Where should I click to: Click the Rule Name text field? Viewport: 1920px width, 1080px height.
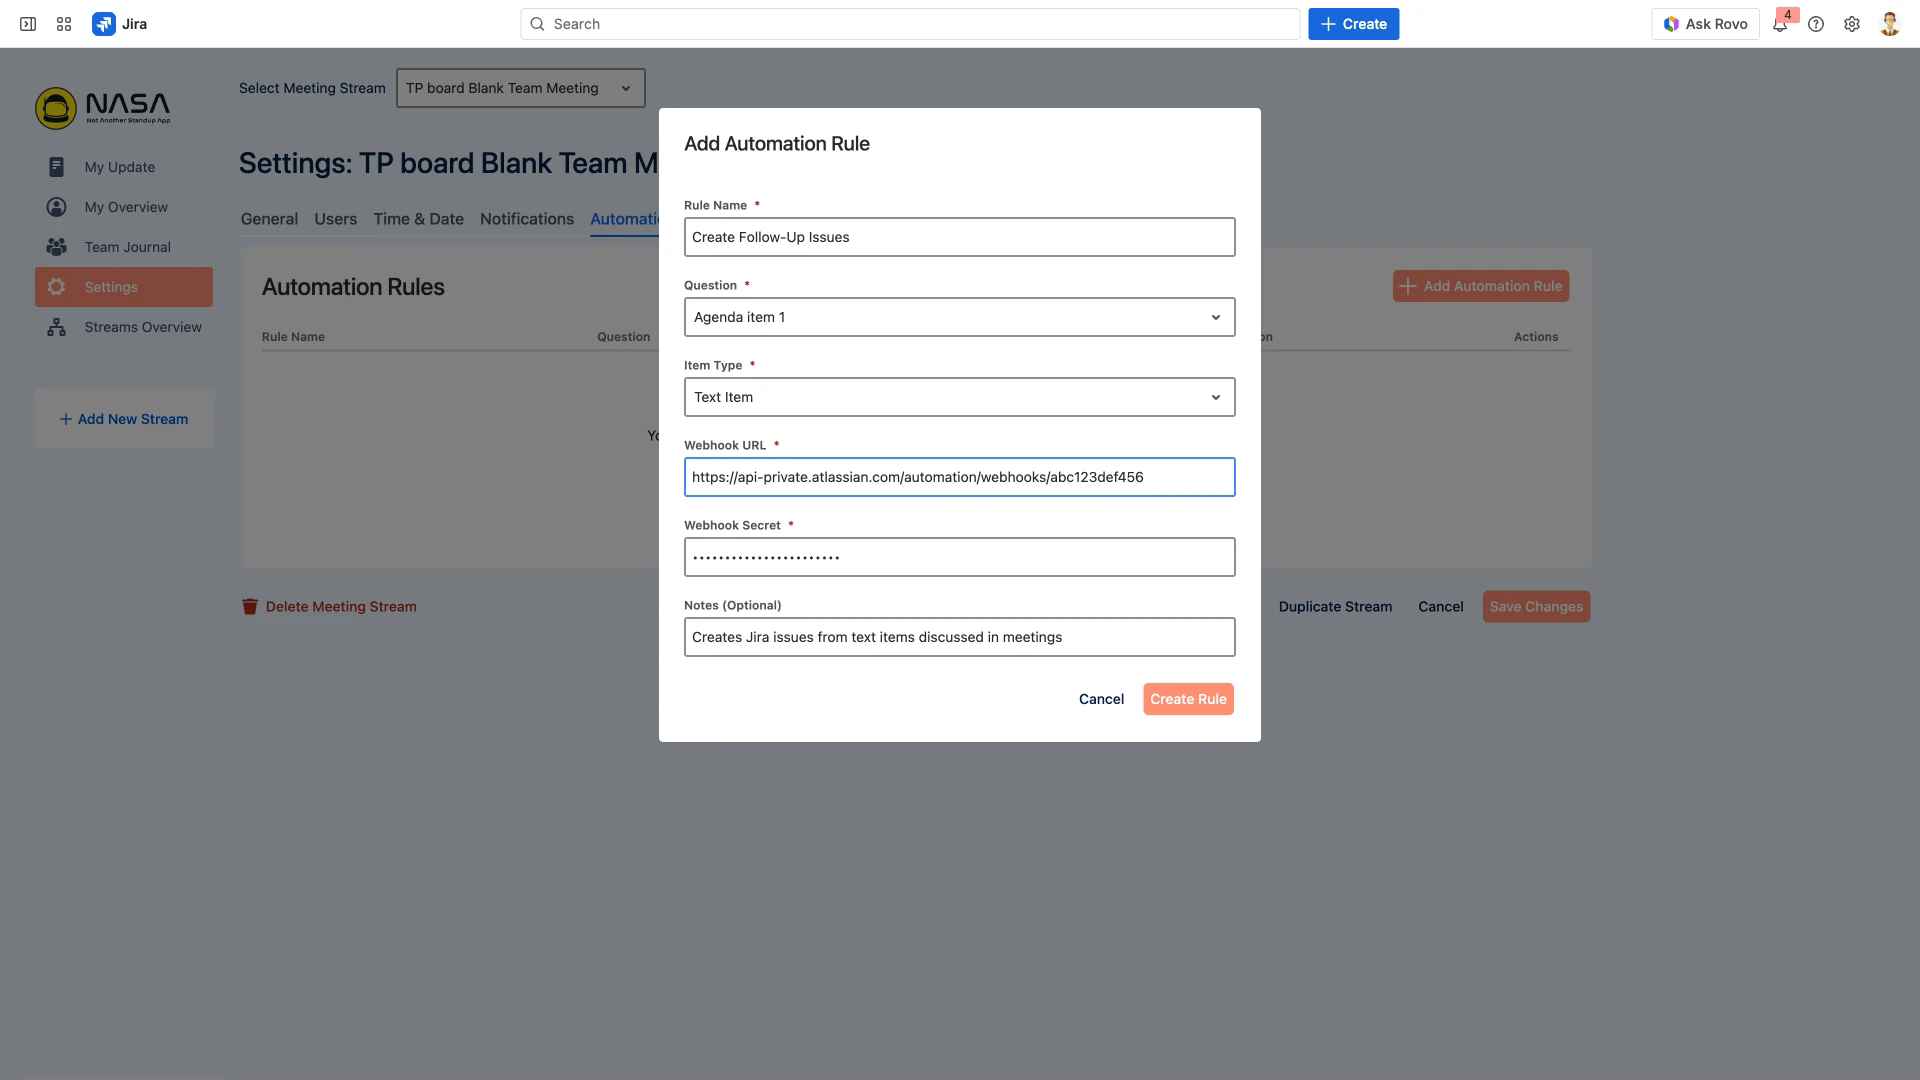959,237
